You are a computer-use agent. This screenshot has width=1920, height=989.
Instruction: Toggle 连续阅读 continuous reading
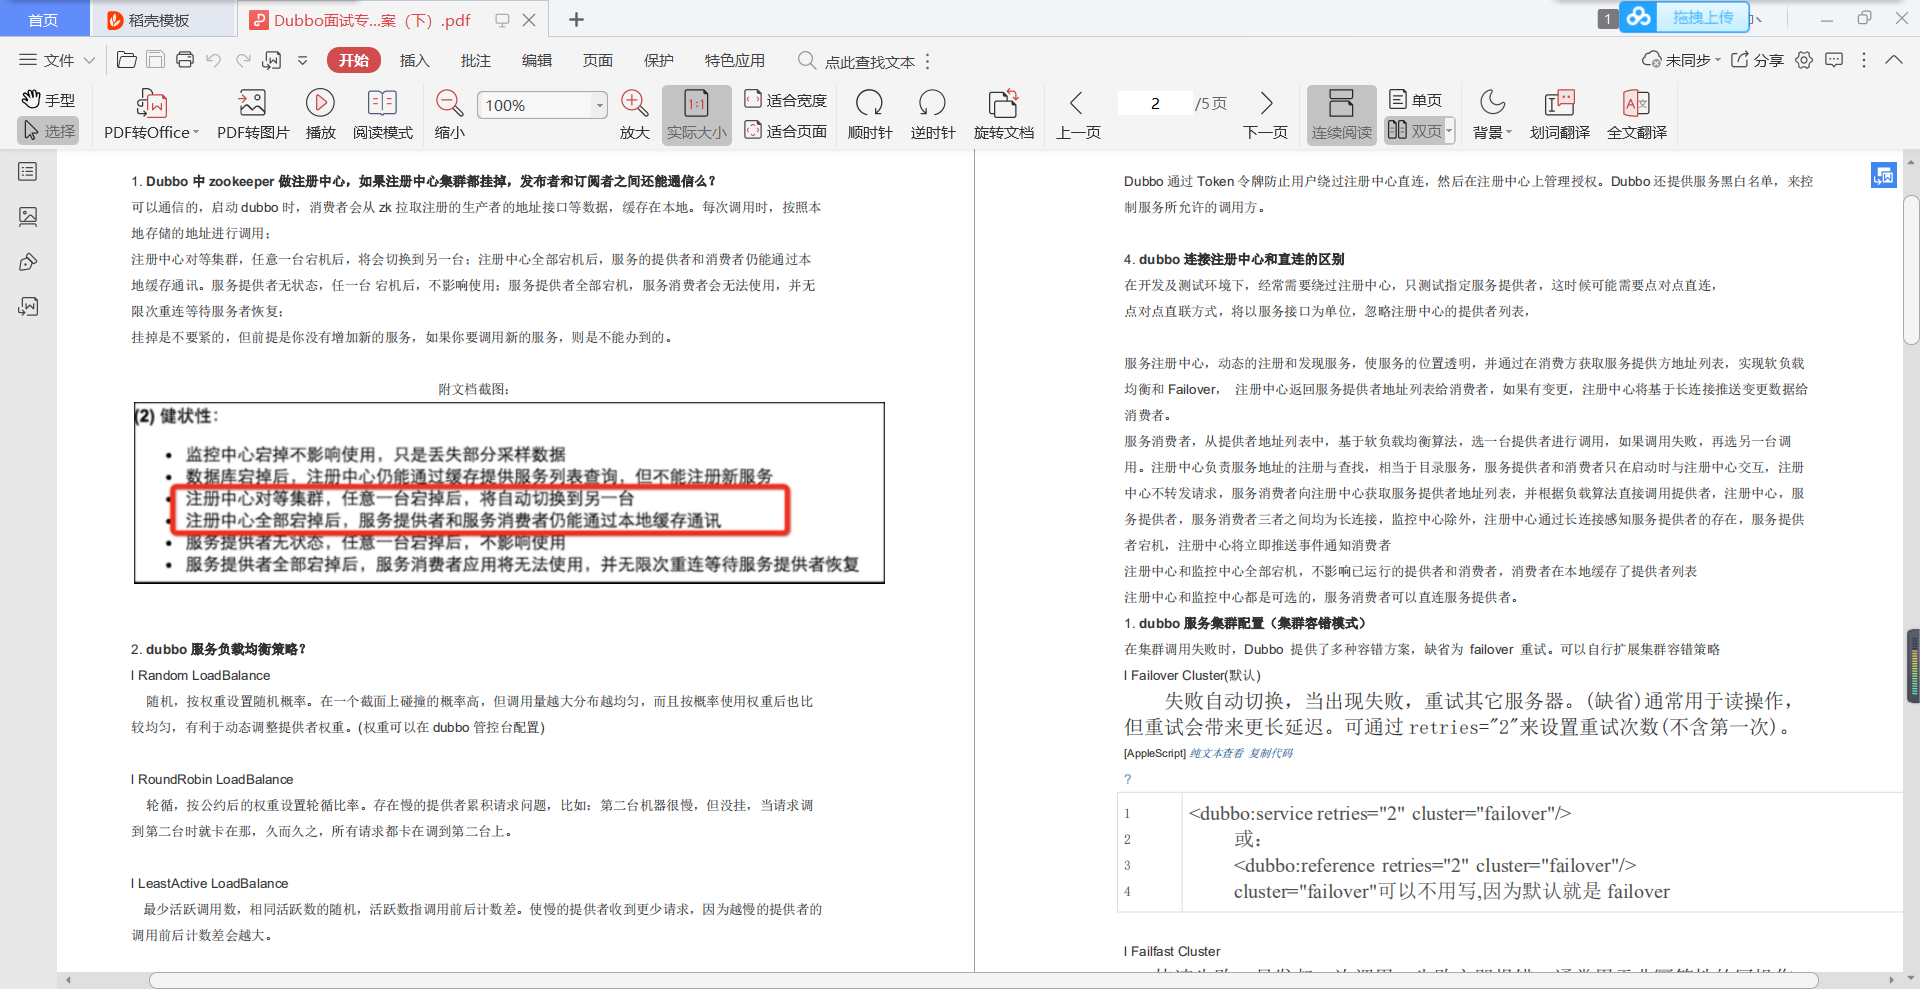click(1341, 115)
